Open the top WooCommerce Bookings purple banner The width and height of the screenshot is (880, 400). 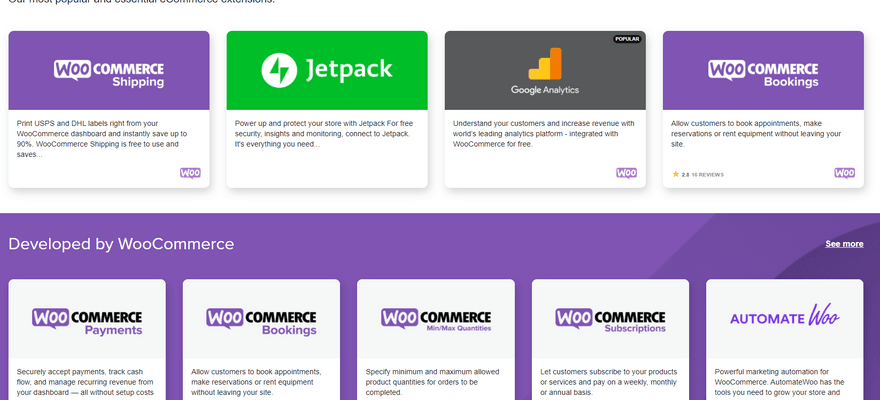763,70
